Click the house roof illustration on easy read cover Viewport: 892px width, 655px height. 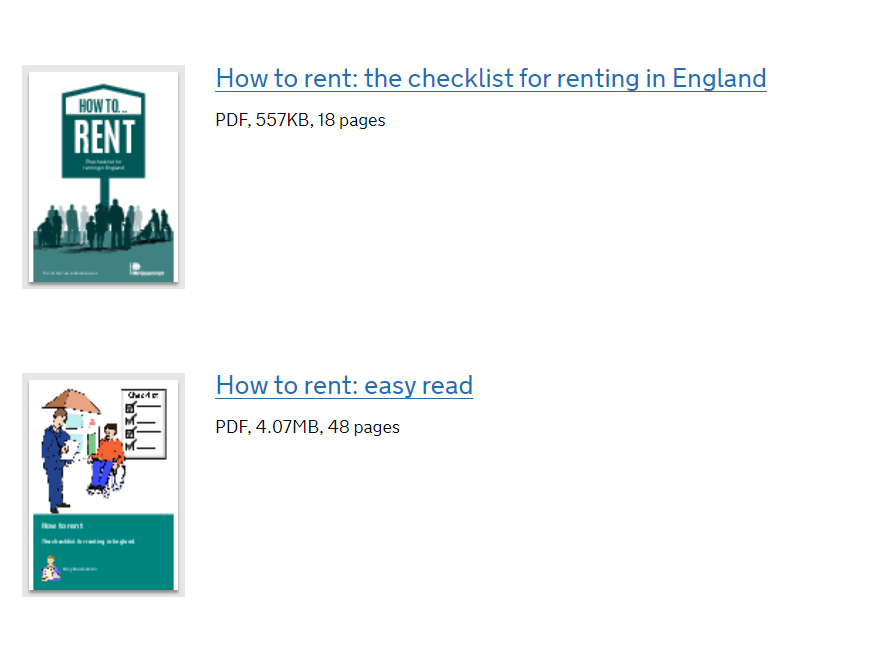[x=71, y=401]
